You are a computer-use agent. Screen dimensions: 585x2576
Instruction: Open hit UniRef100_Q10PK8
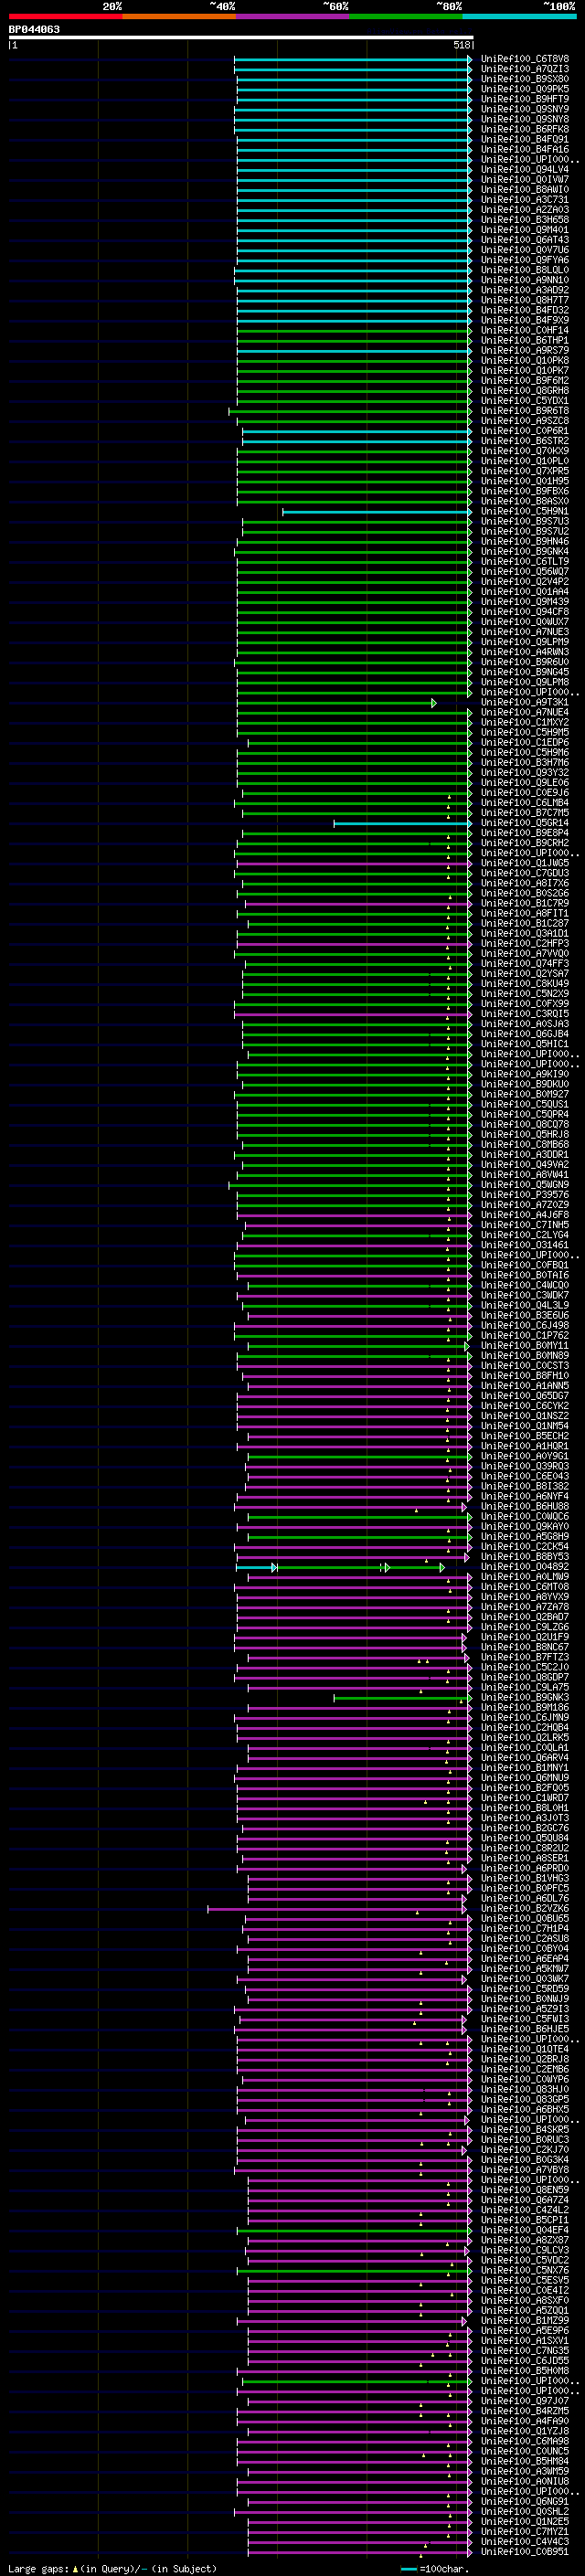[525, 361]
